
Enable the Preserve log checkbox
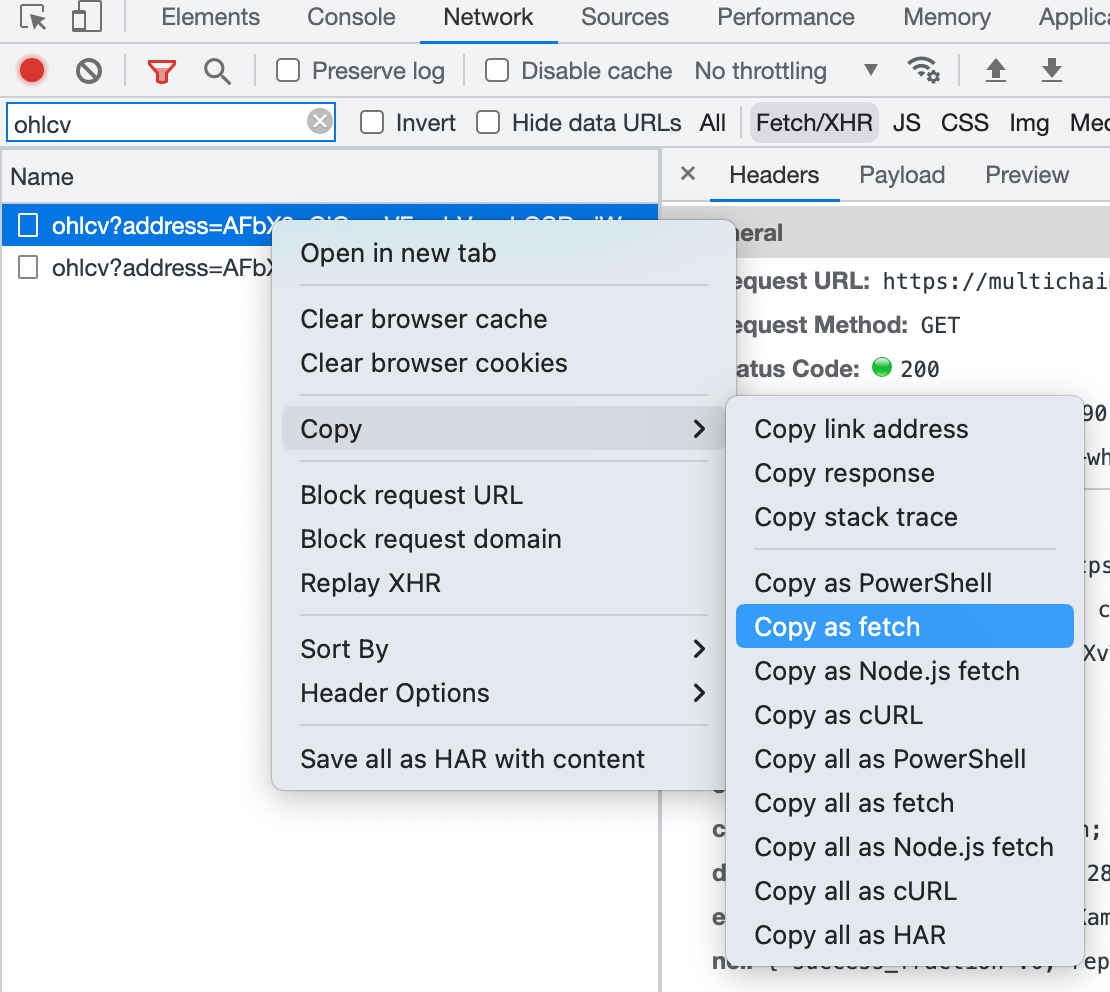click(x=288, y=71)
